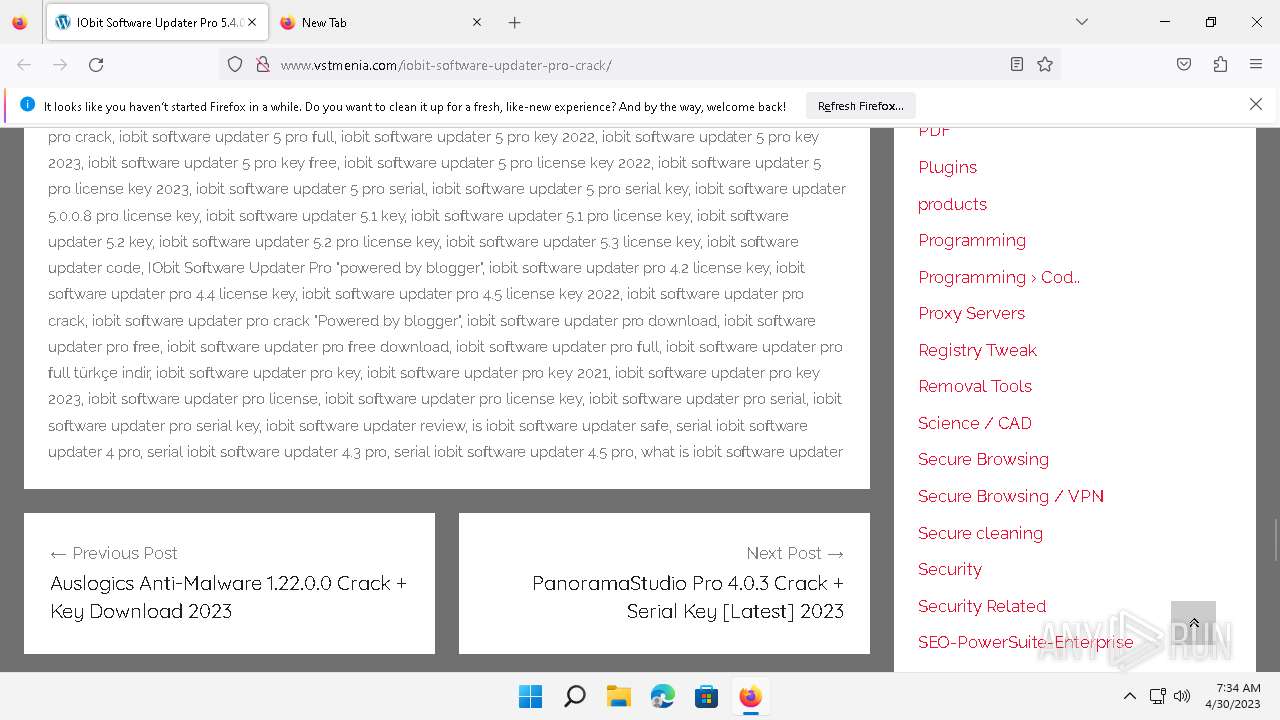Click the Firefox View icon in the tab strip

19,22
